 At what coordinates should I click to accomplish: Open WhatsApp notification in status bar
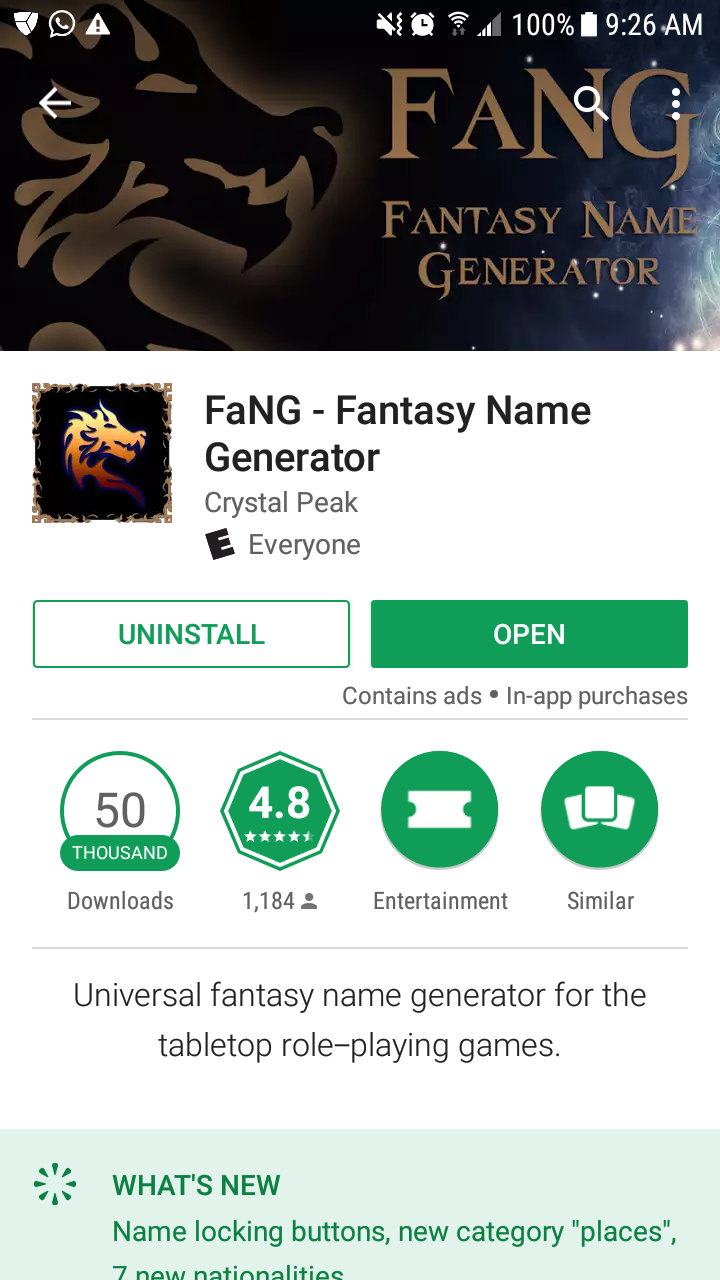pyautogui.click(x=62, y=23)
